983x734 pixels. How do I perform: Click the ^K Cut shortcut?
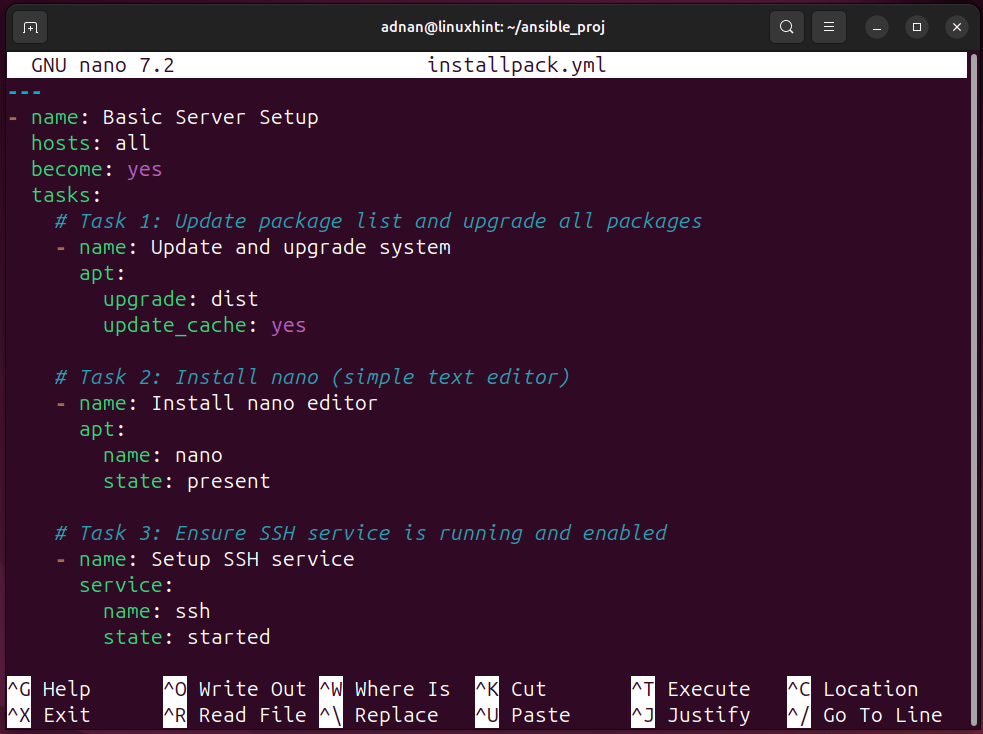511,689
